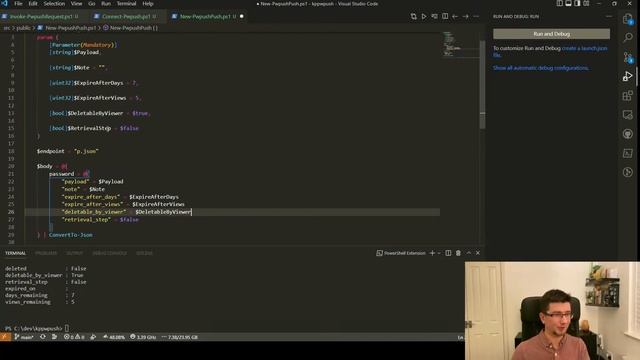Open the Source Control view

pos(627,57)
